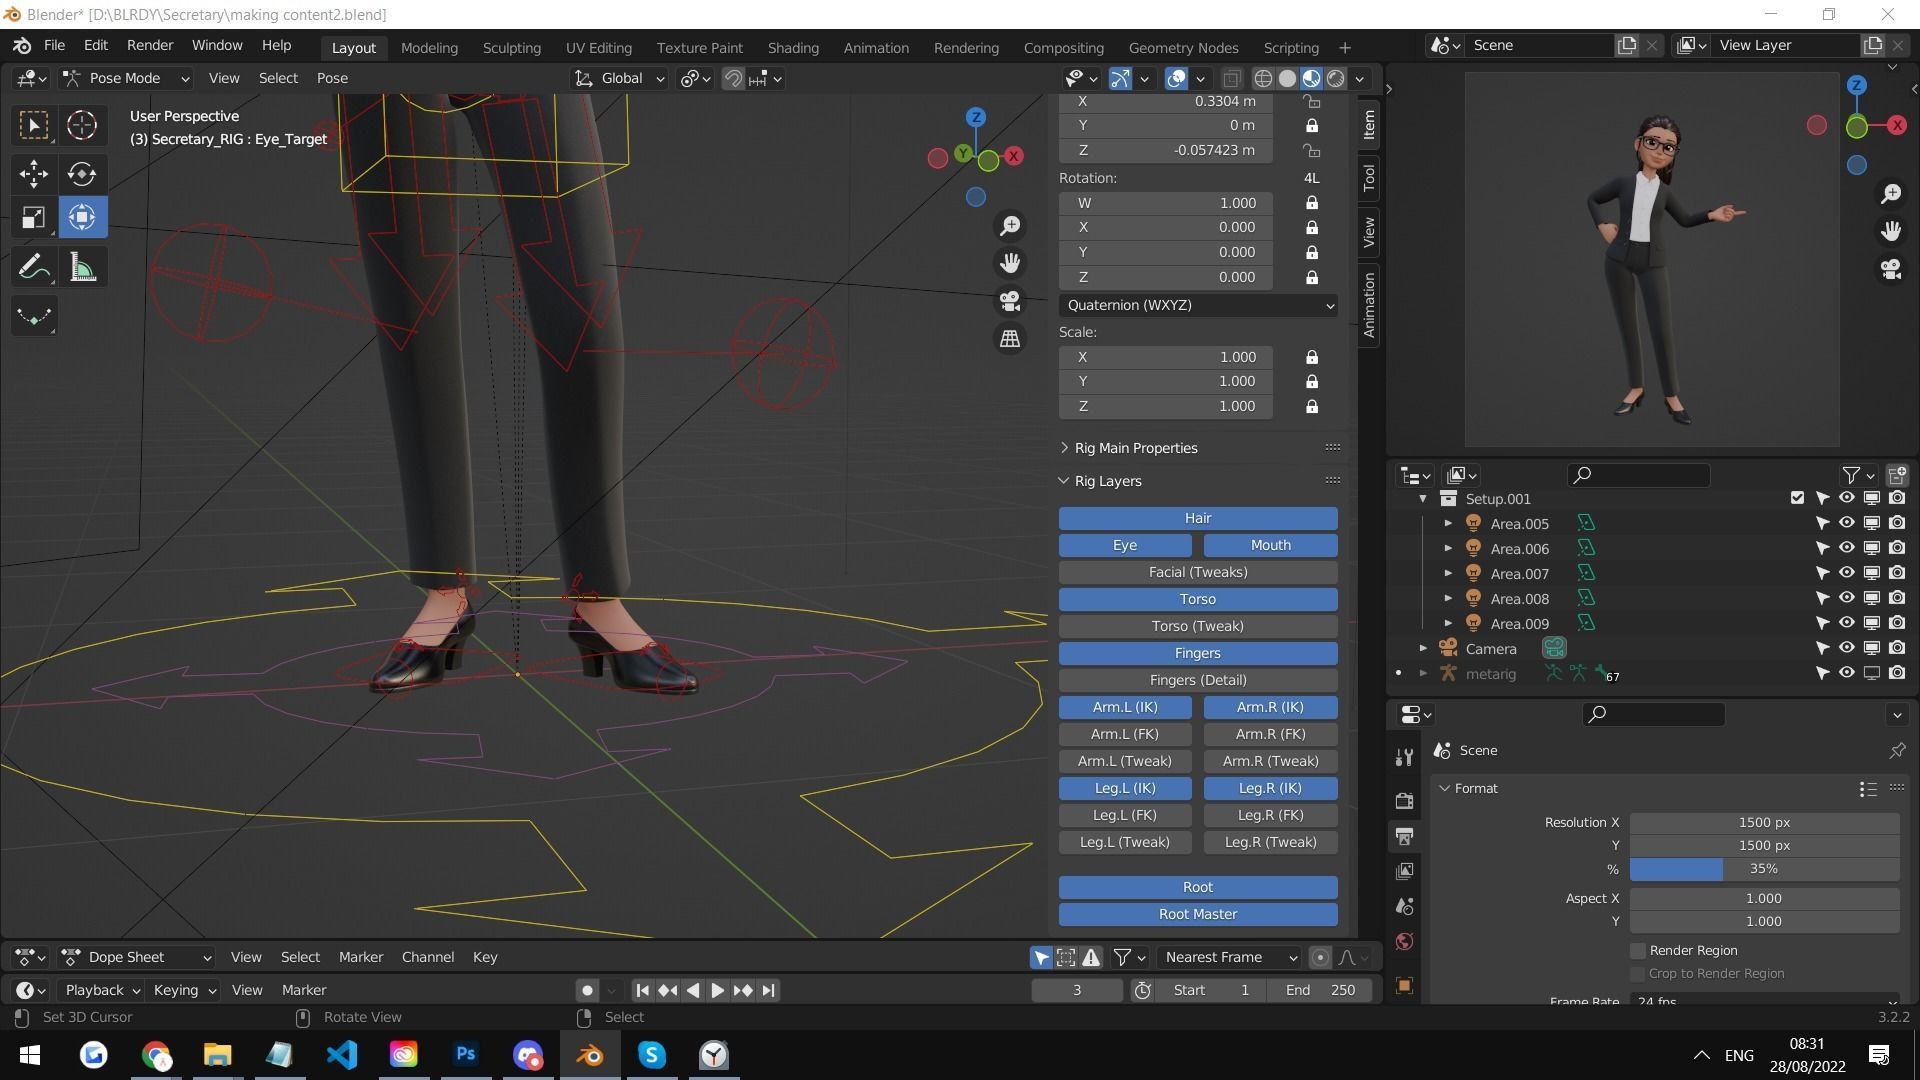Image resolution: width=1920 pixels, height=1080 pixels.
Task: Toggle the Scale X lock icon
Action: [x=1311, y=357]
